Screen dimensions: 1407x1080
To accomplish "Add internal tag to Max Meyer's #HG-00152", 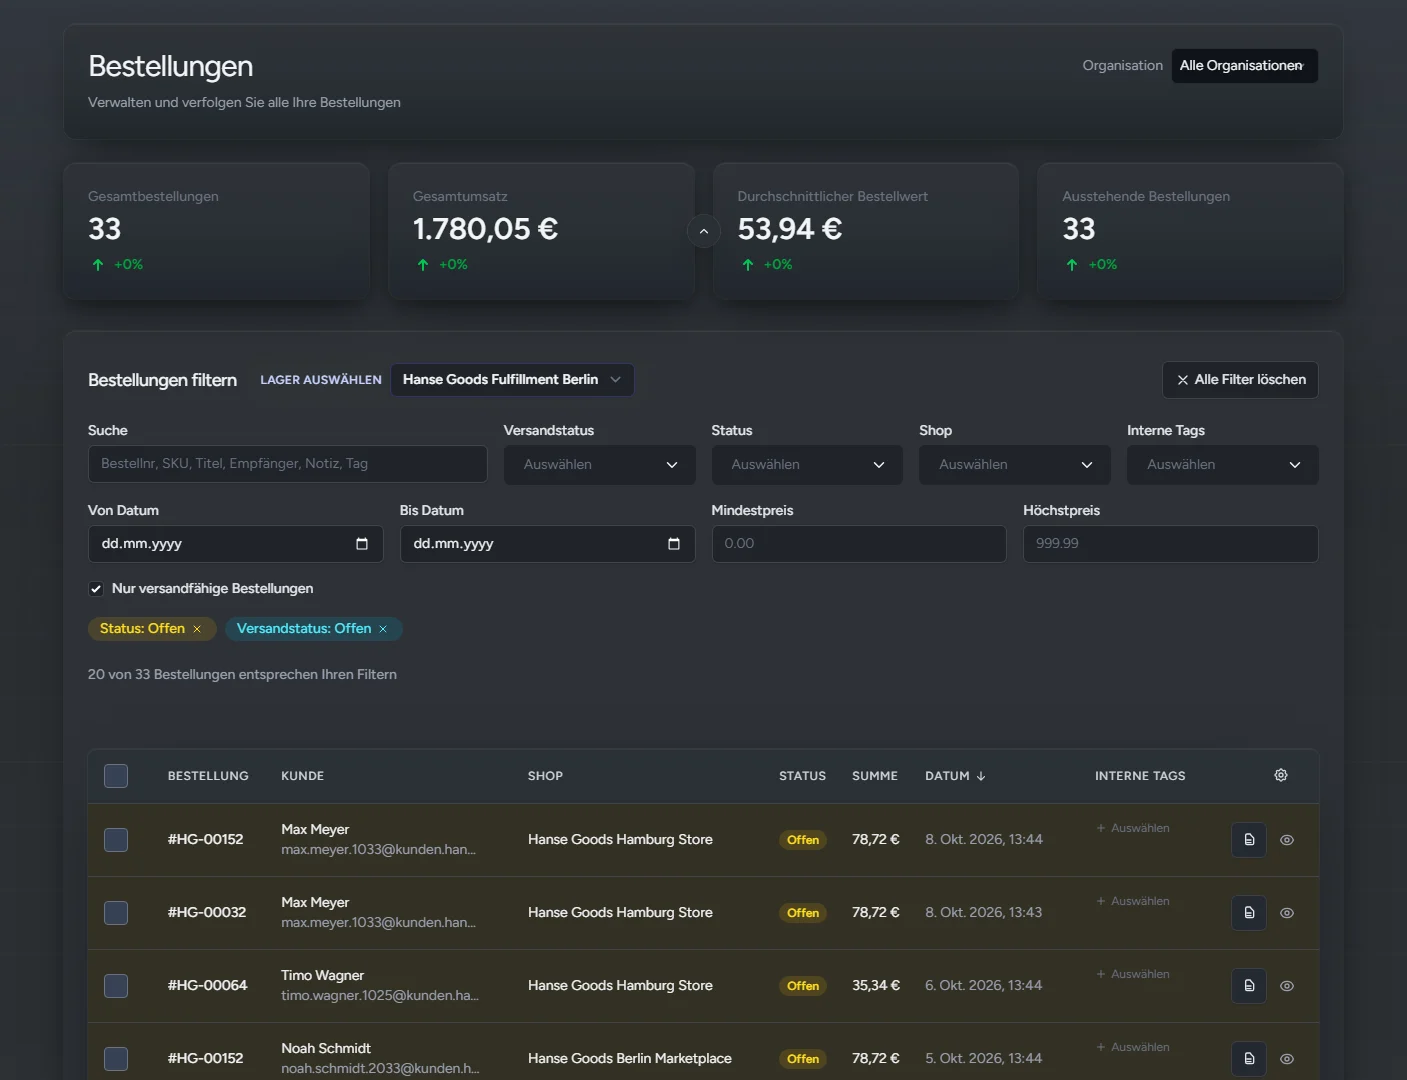I will pyautogui.click(x=1133, y=828).
